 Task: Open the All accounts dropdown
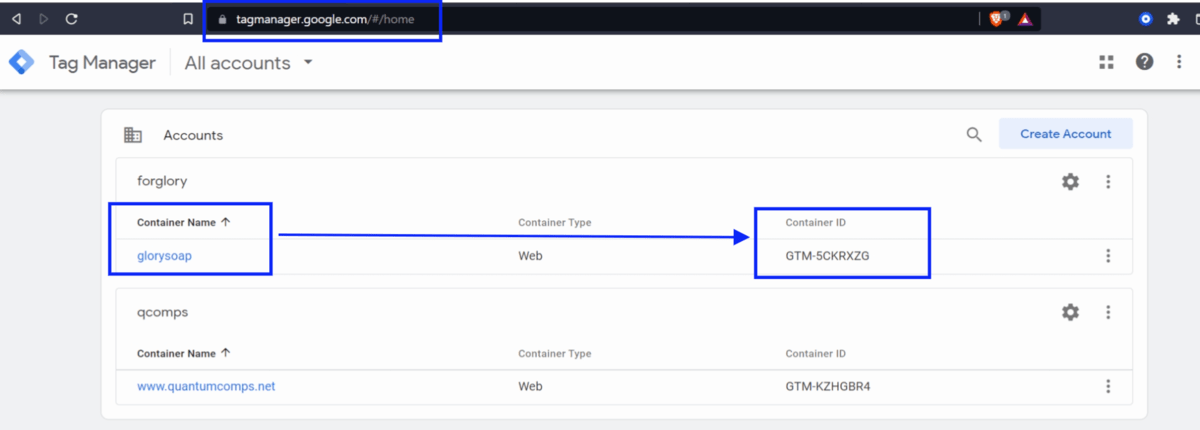[x=249, y=63]
